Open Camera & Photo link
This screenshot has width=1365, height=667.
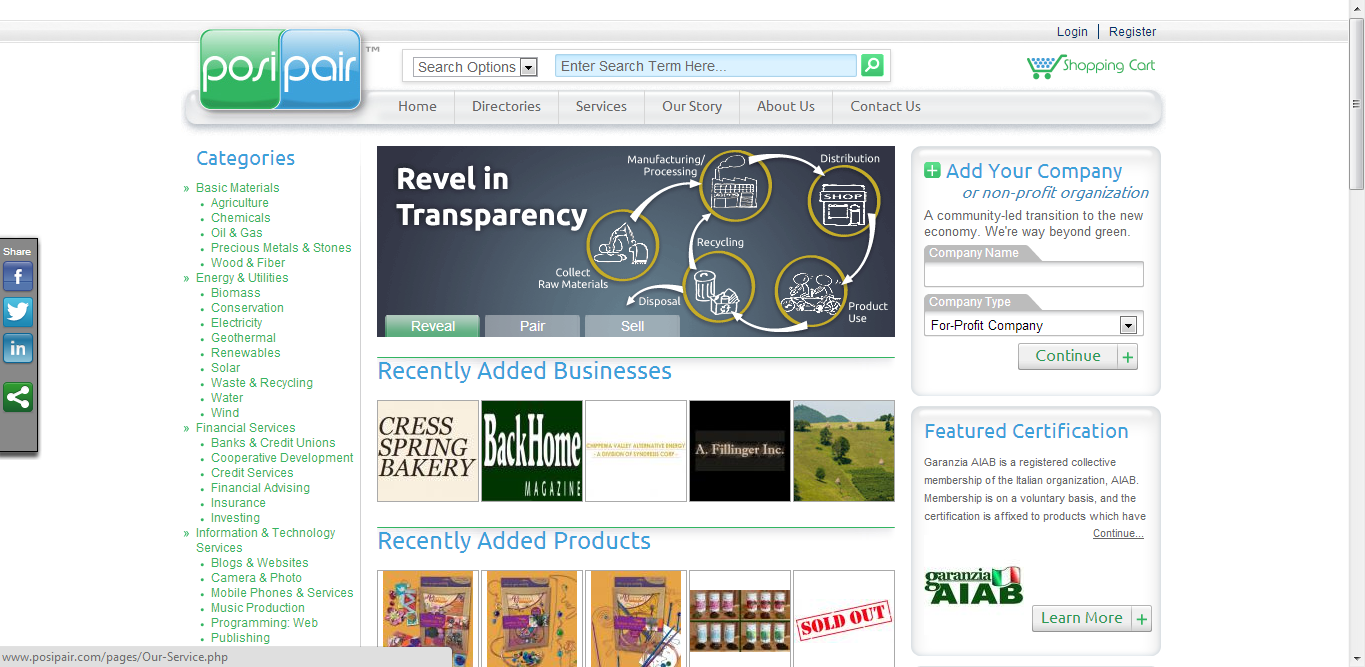[x=256, y=578]
